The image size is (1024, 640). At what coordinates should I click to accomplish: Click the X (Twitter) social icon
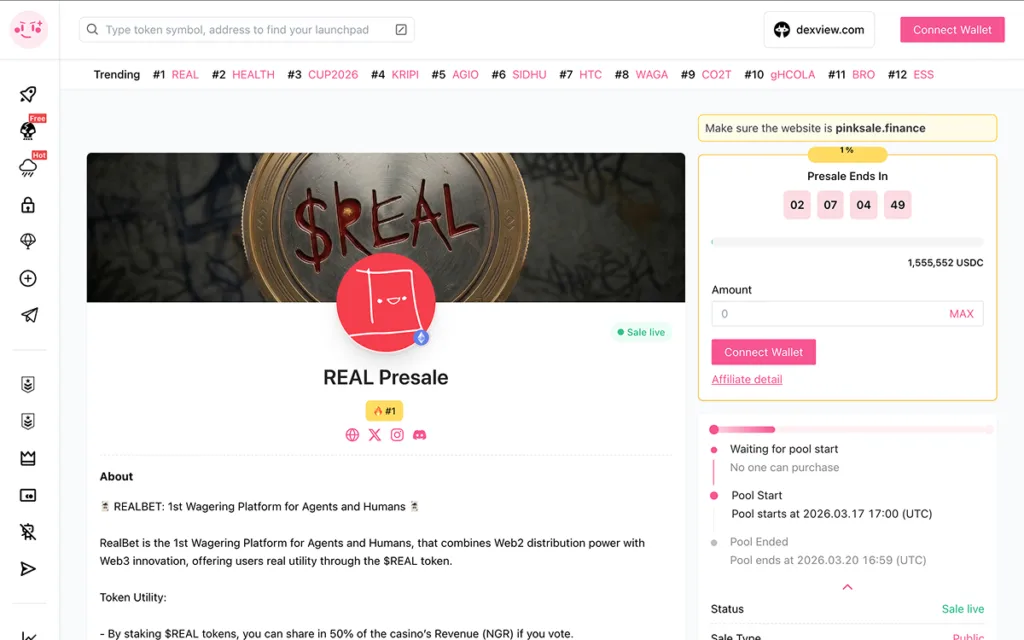(x=374, y=435)
